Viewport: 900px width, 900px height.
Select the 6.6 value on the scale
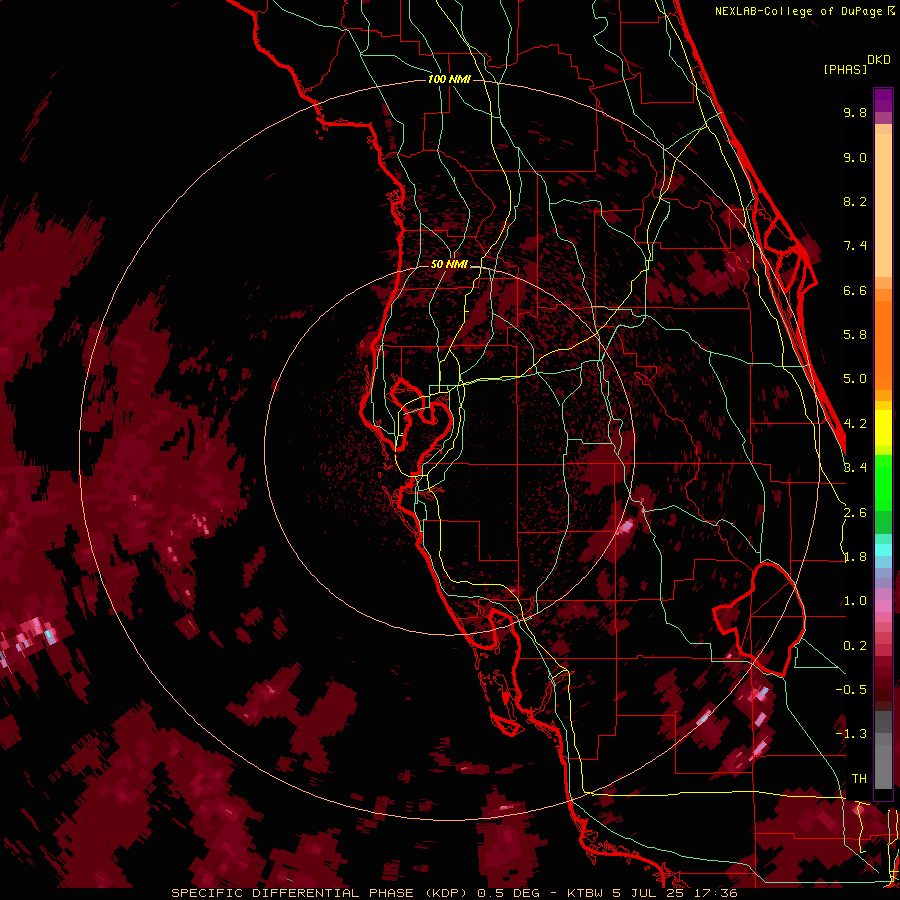click(855, 290)
